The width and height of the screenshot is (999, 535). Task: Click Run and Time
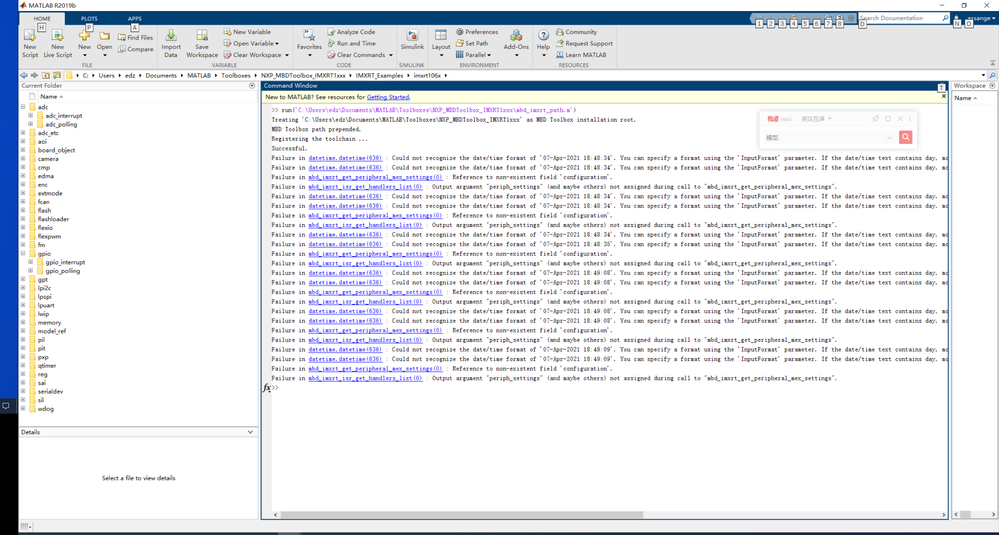(351, 43)
